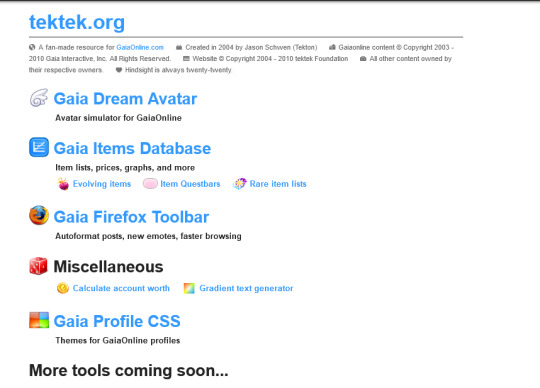This screenshot has height=388, width=540.
Task: Click 'More tools coming soon...' heading
Action: [129, 371]
